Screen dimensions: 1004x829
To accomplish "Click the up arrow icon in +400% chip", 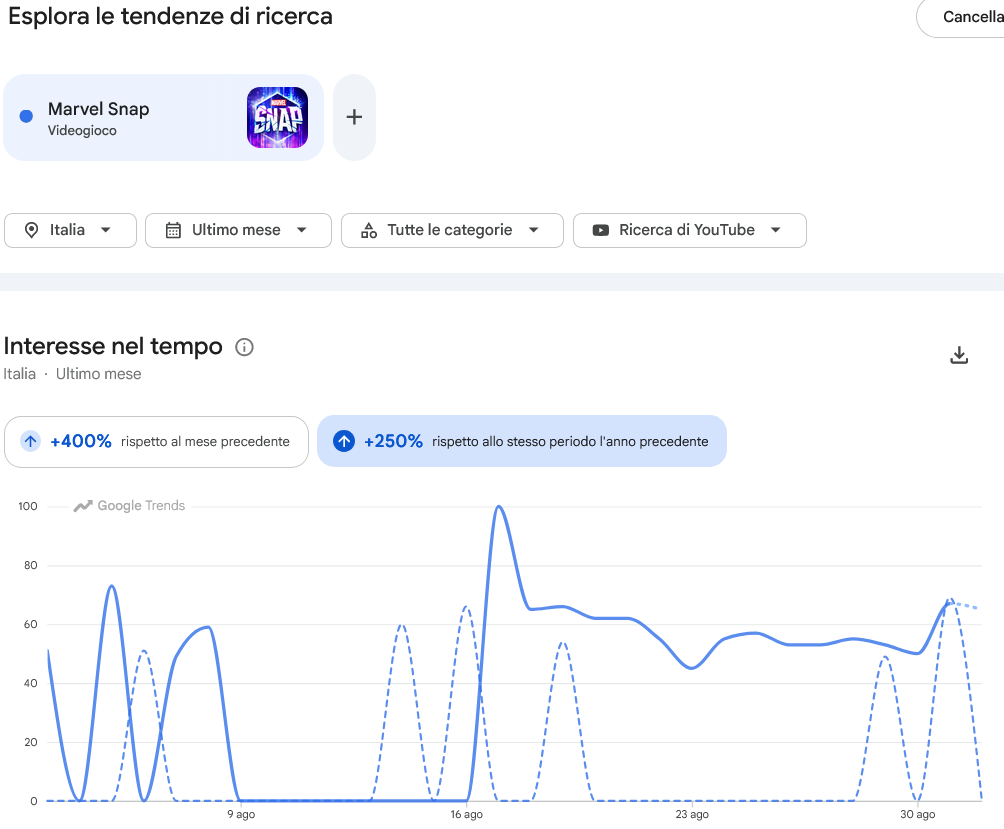I will (x=30, y=441).
